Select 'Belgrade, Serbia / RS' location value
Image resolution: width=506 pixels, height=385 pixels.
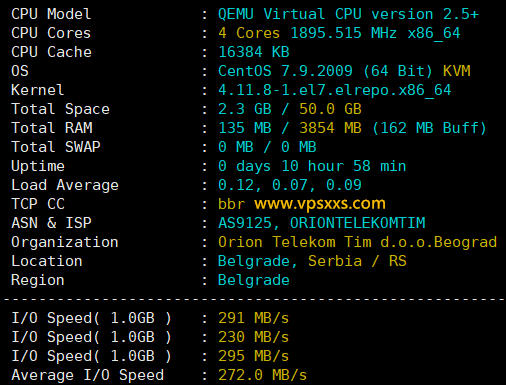pos(312,261)
